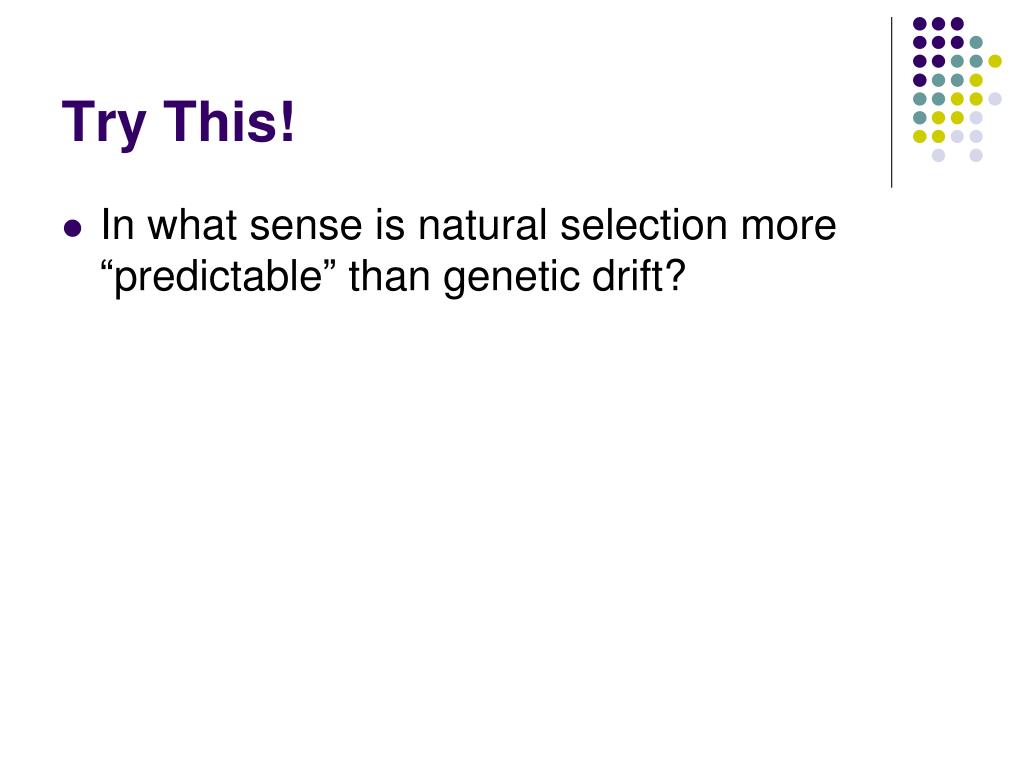Click the word "more" ending the first line
Image resolution: width=1024 pixels, height=768 pixels.
(788, 226)
